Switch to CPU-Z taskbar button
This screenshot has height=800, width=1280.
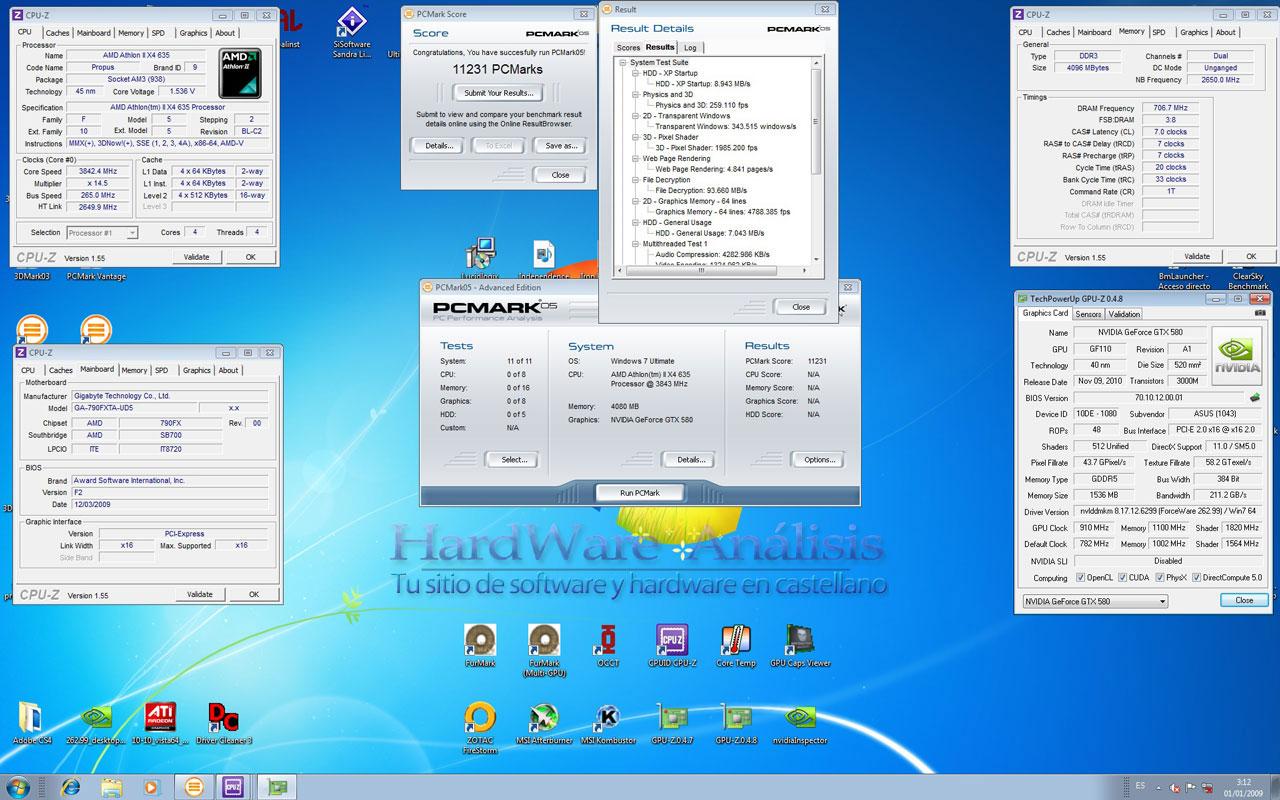click(x=235, y=786)
